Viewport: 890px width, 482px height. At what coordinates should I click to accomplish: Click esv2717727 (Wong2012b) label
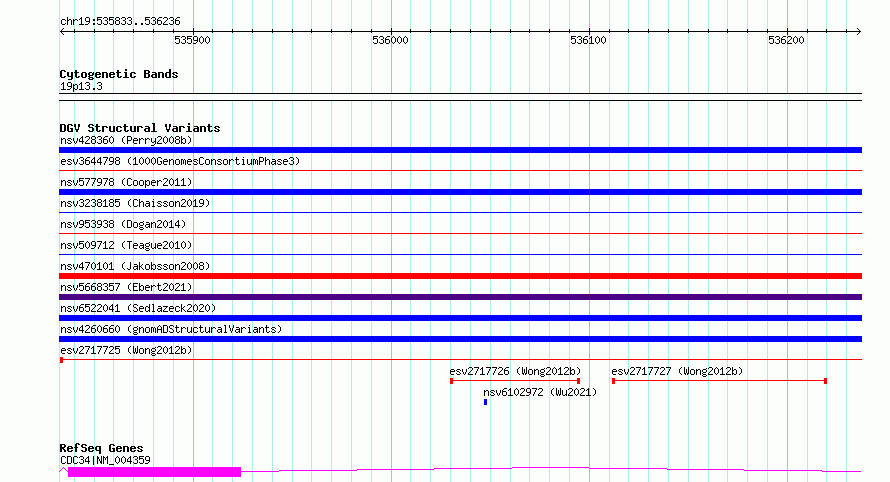(x=677, y=371)
